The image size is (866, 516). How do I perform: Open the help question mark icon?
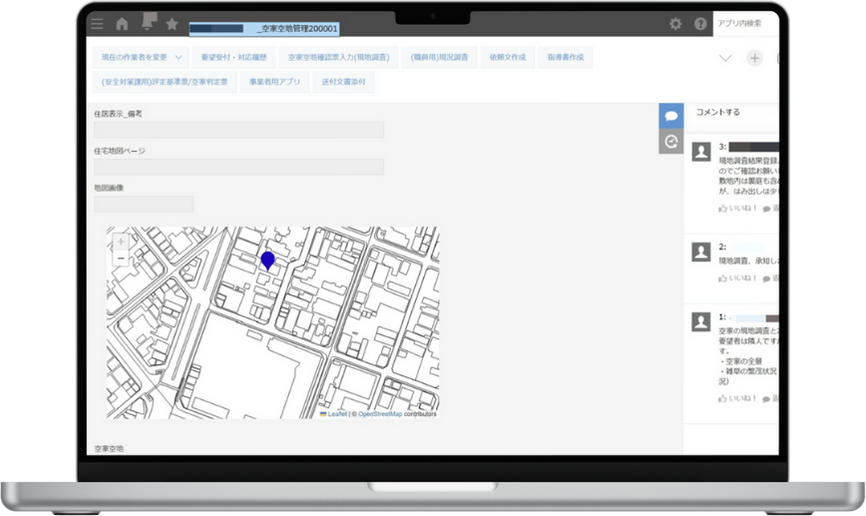[x=700, y=24]
